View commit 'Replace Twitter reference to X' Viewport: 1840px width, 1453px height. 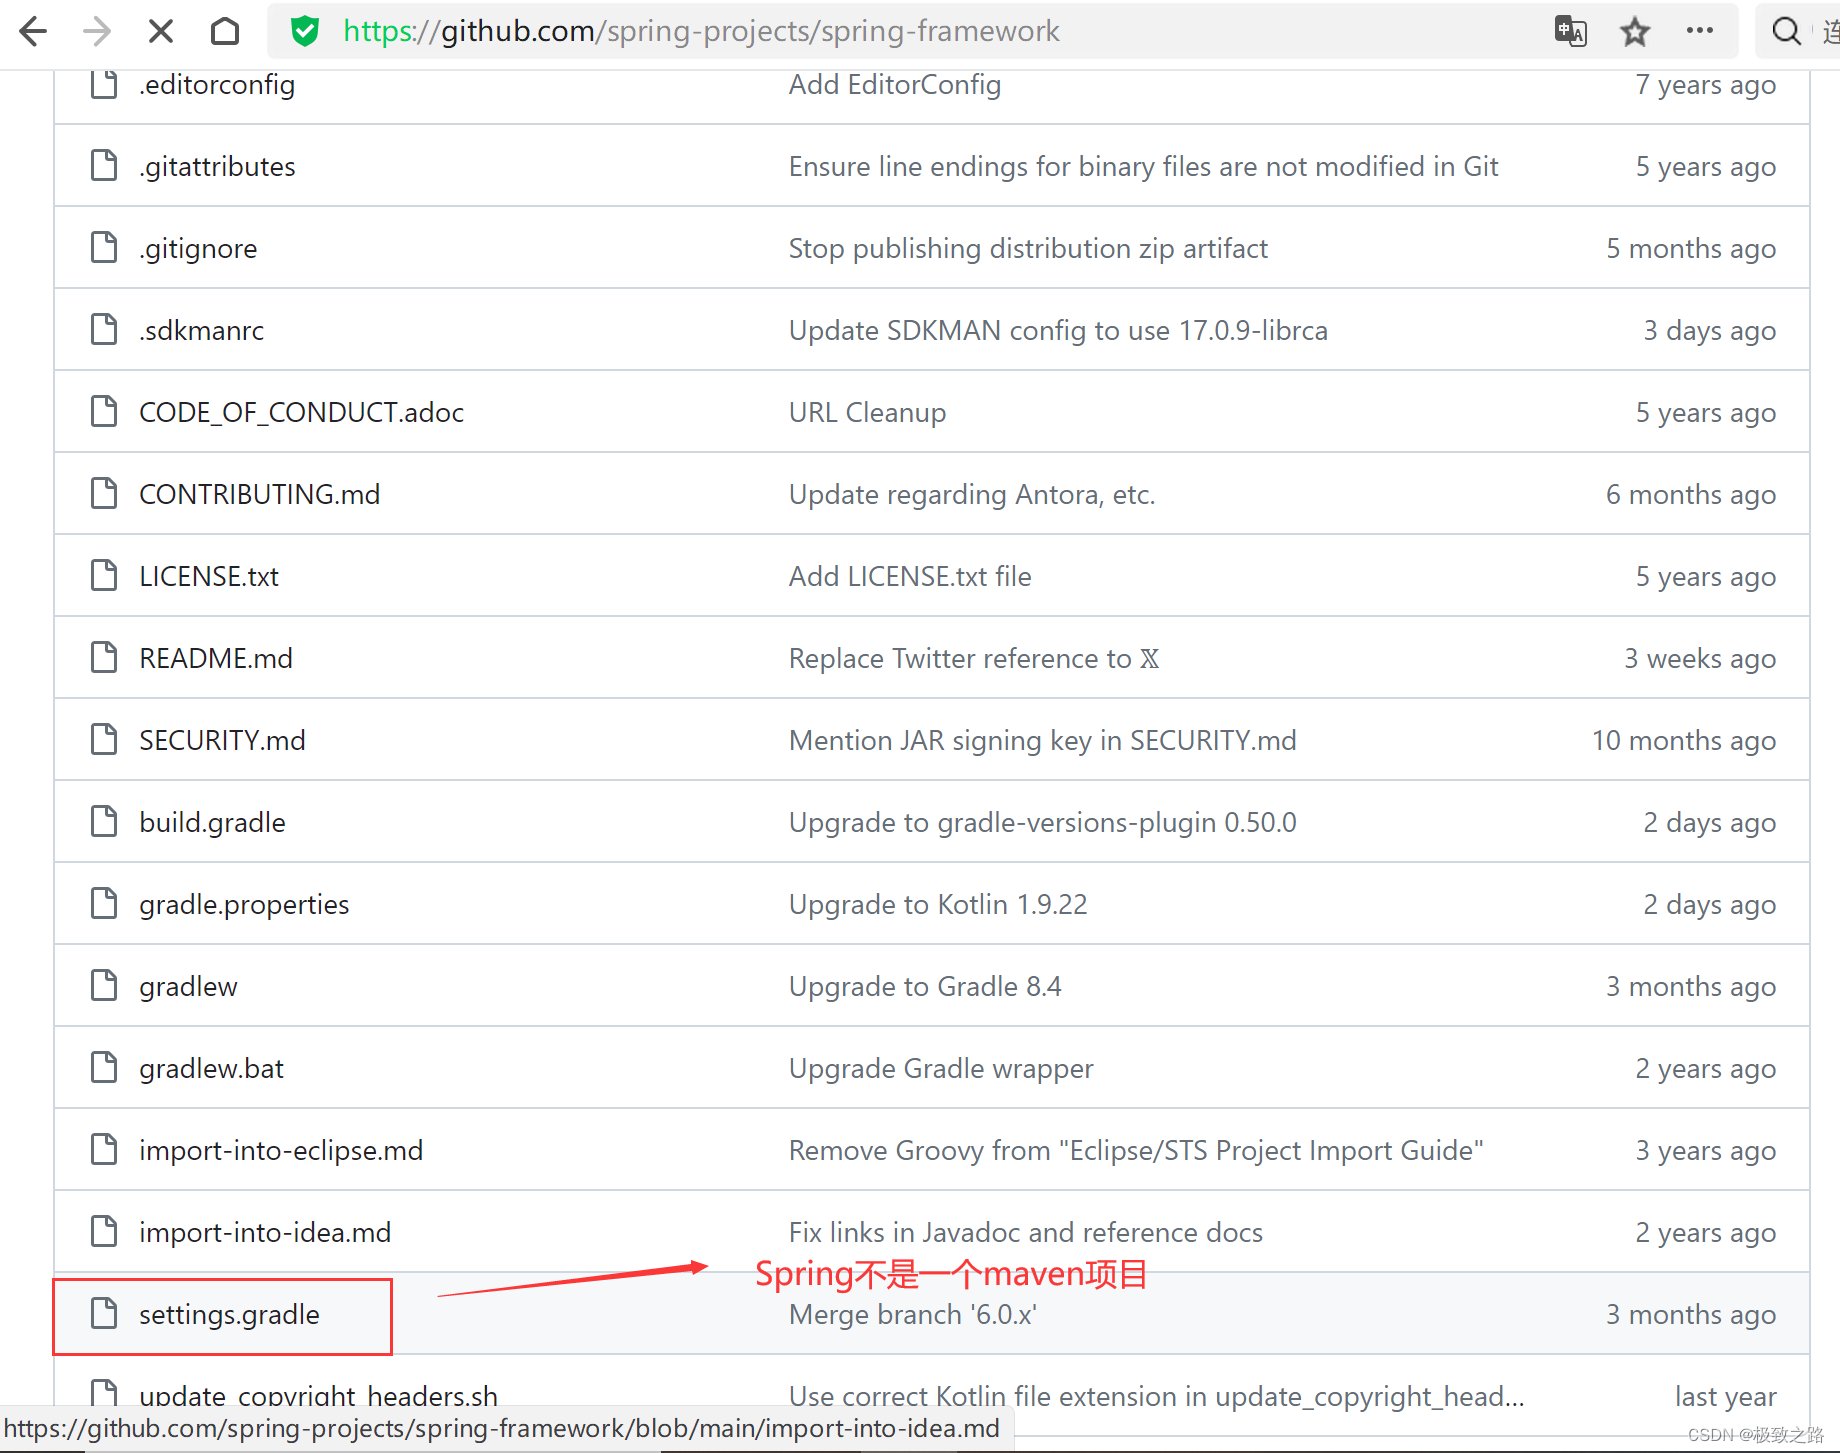[974, 658]
